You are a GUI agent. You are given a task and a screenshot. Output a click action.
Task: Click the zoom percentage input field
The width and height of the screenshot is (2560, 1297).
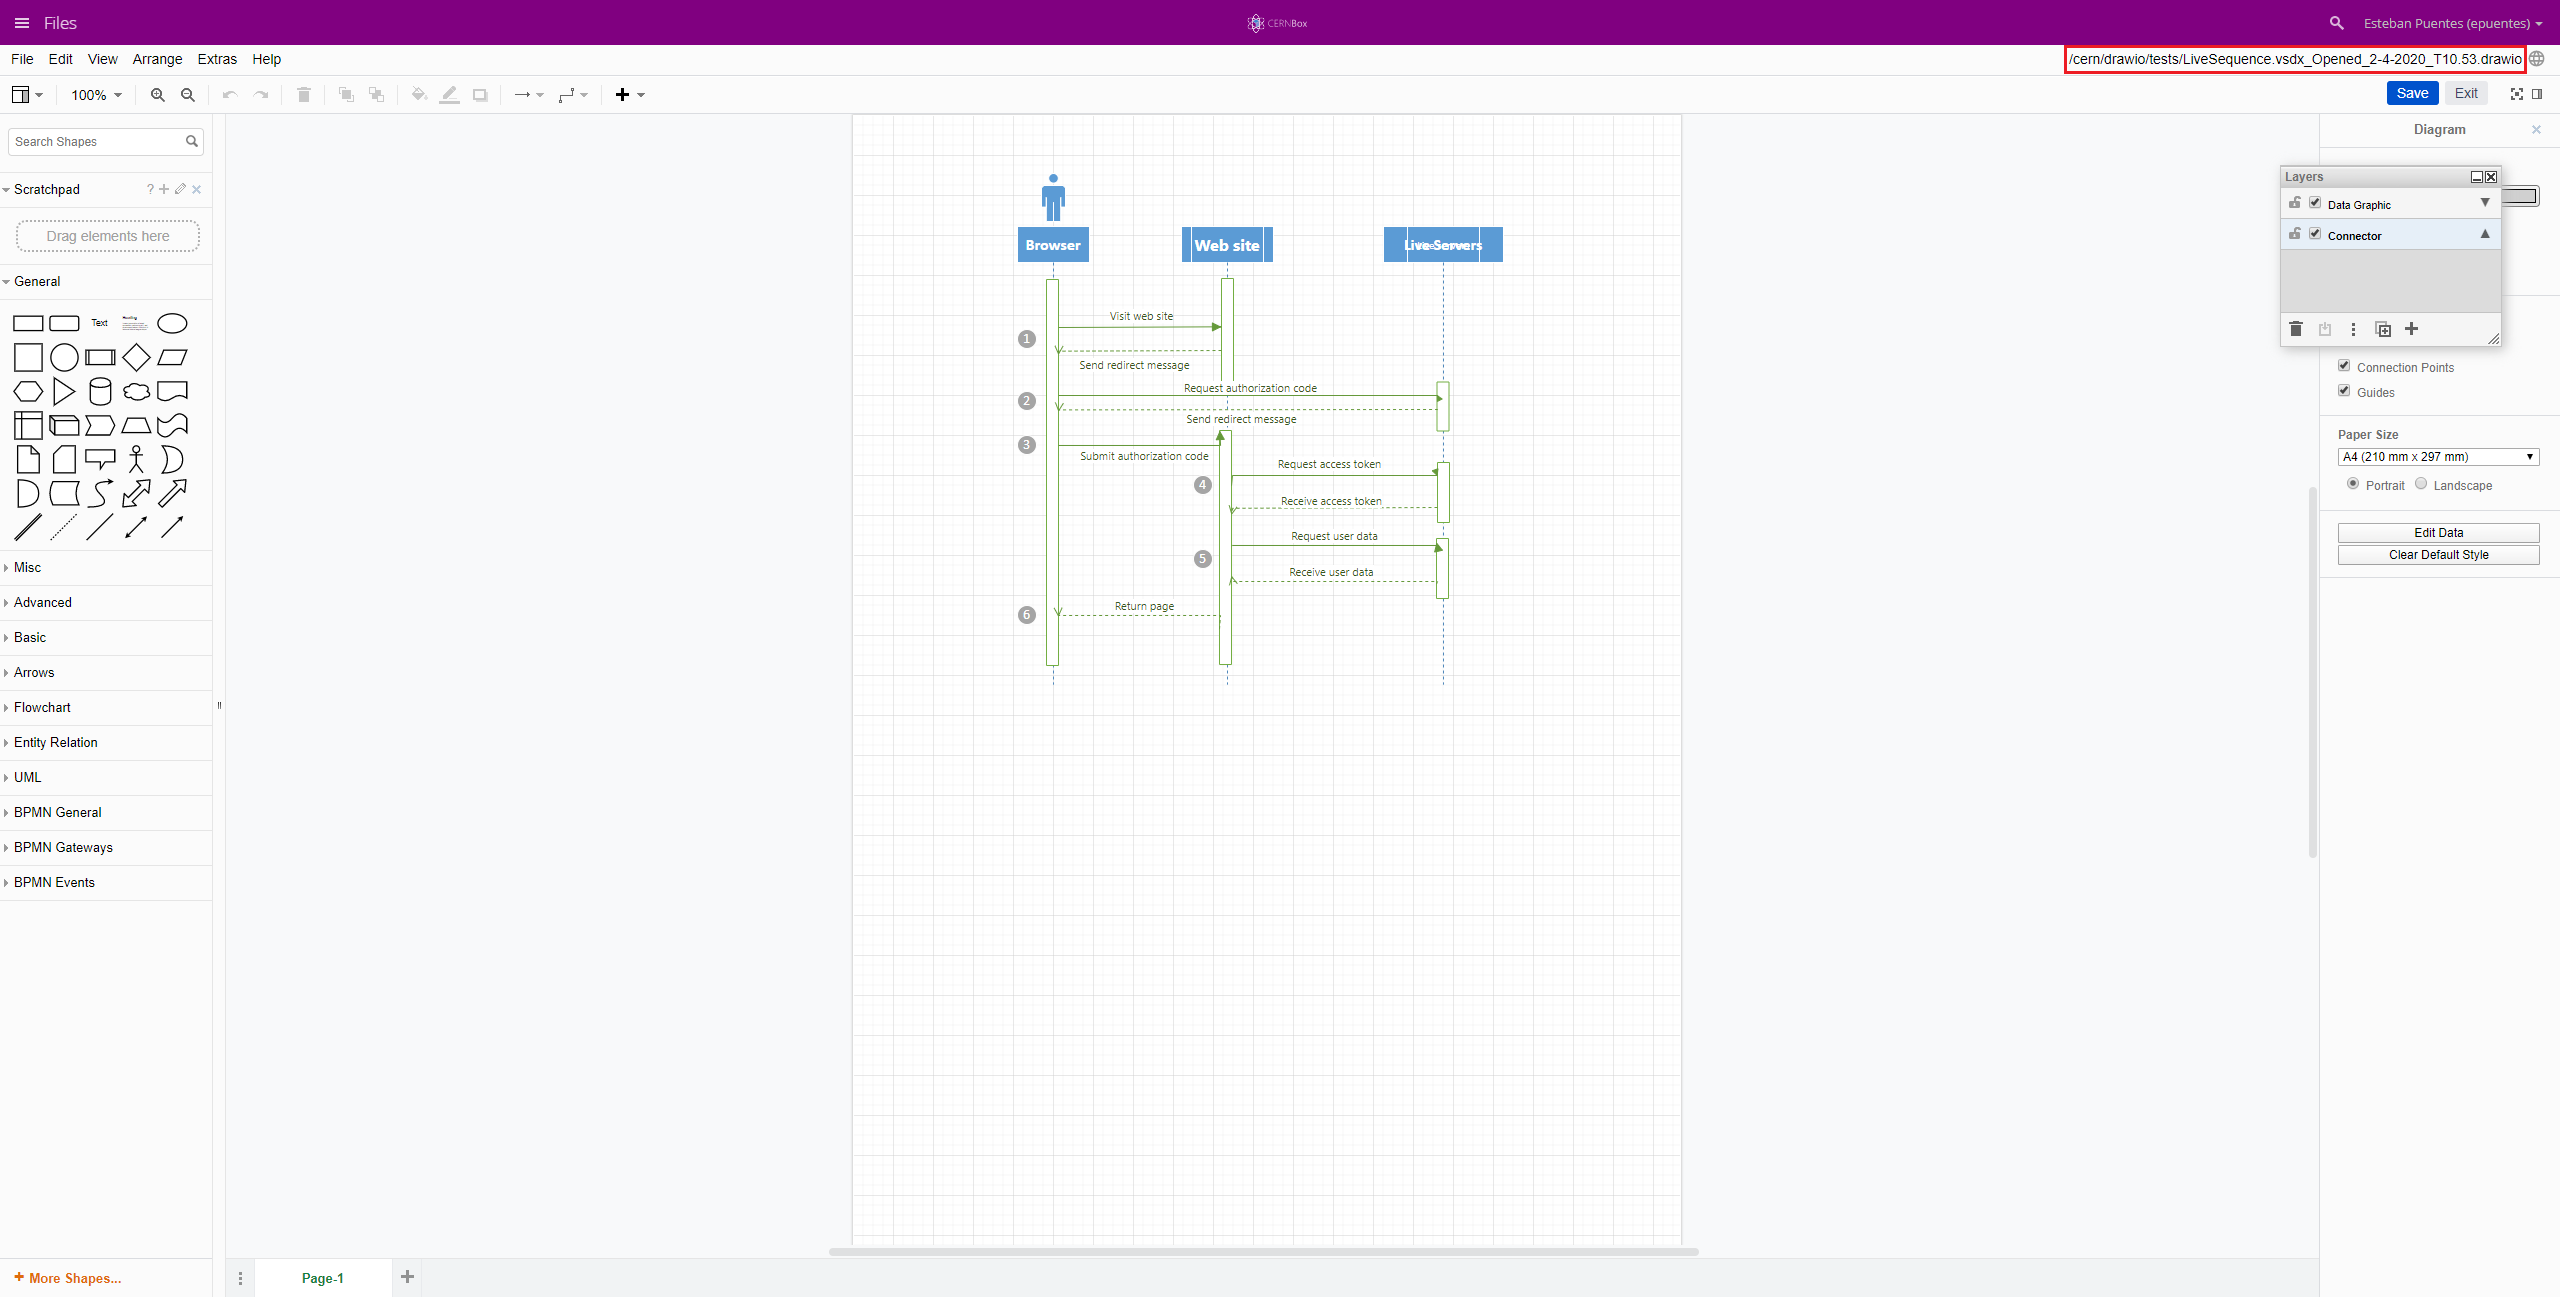88,94
